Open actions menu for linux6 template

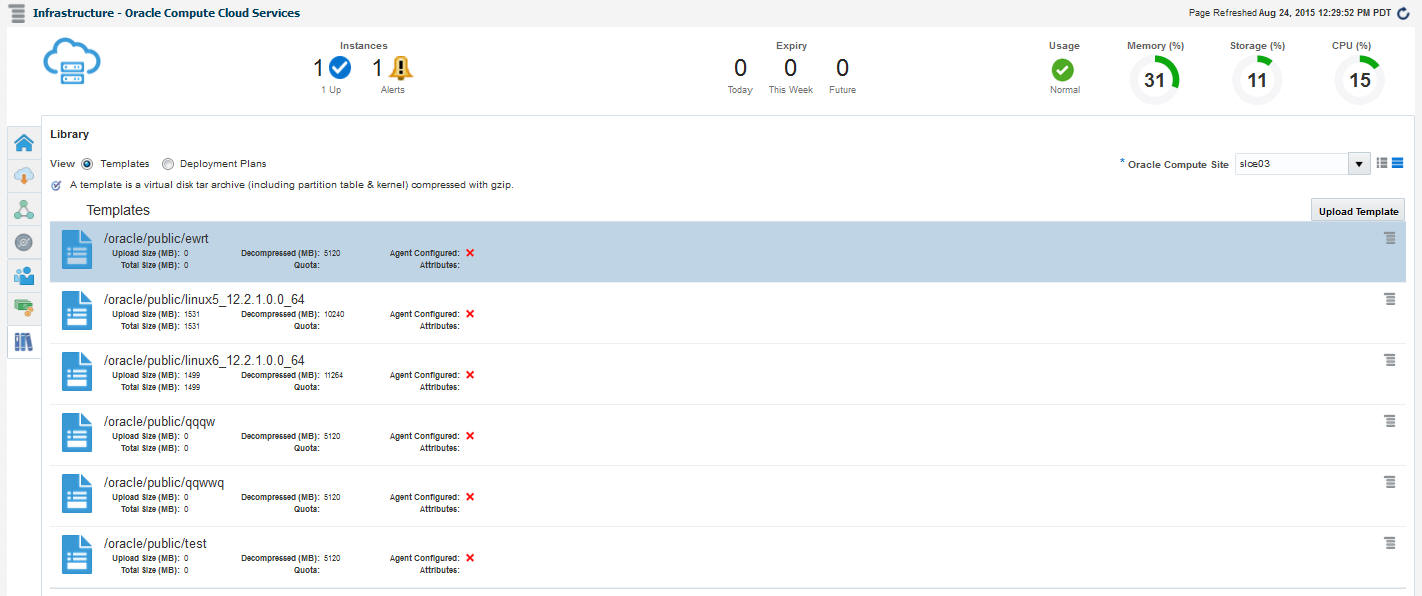click(1390, 360)
